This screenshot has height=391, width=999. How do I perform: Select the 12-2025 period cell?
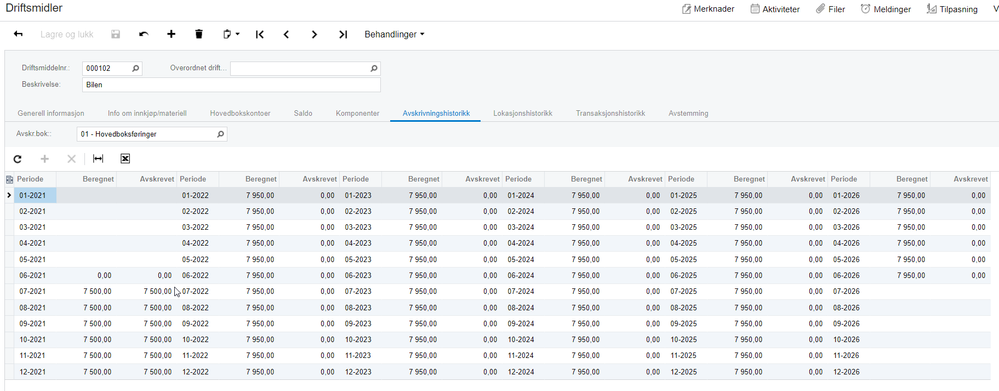point(686,372)
